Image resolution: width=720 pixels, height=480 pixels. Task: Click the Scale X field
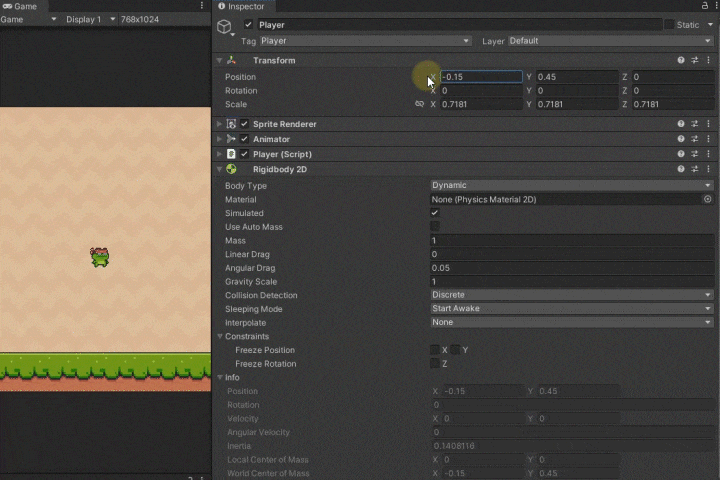[x=481, y=104]
